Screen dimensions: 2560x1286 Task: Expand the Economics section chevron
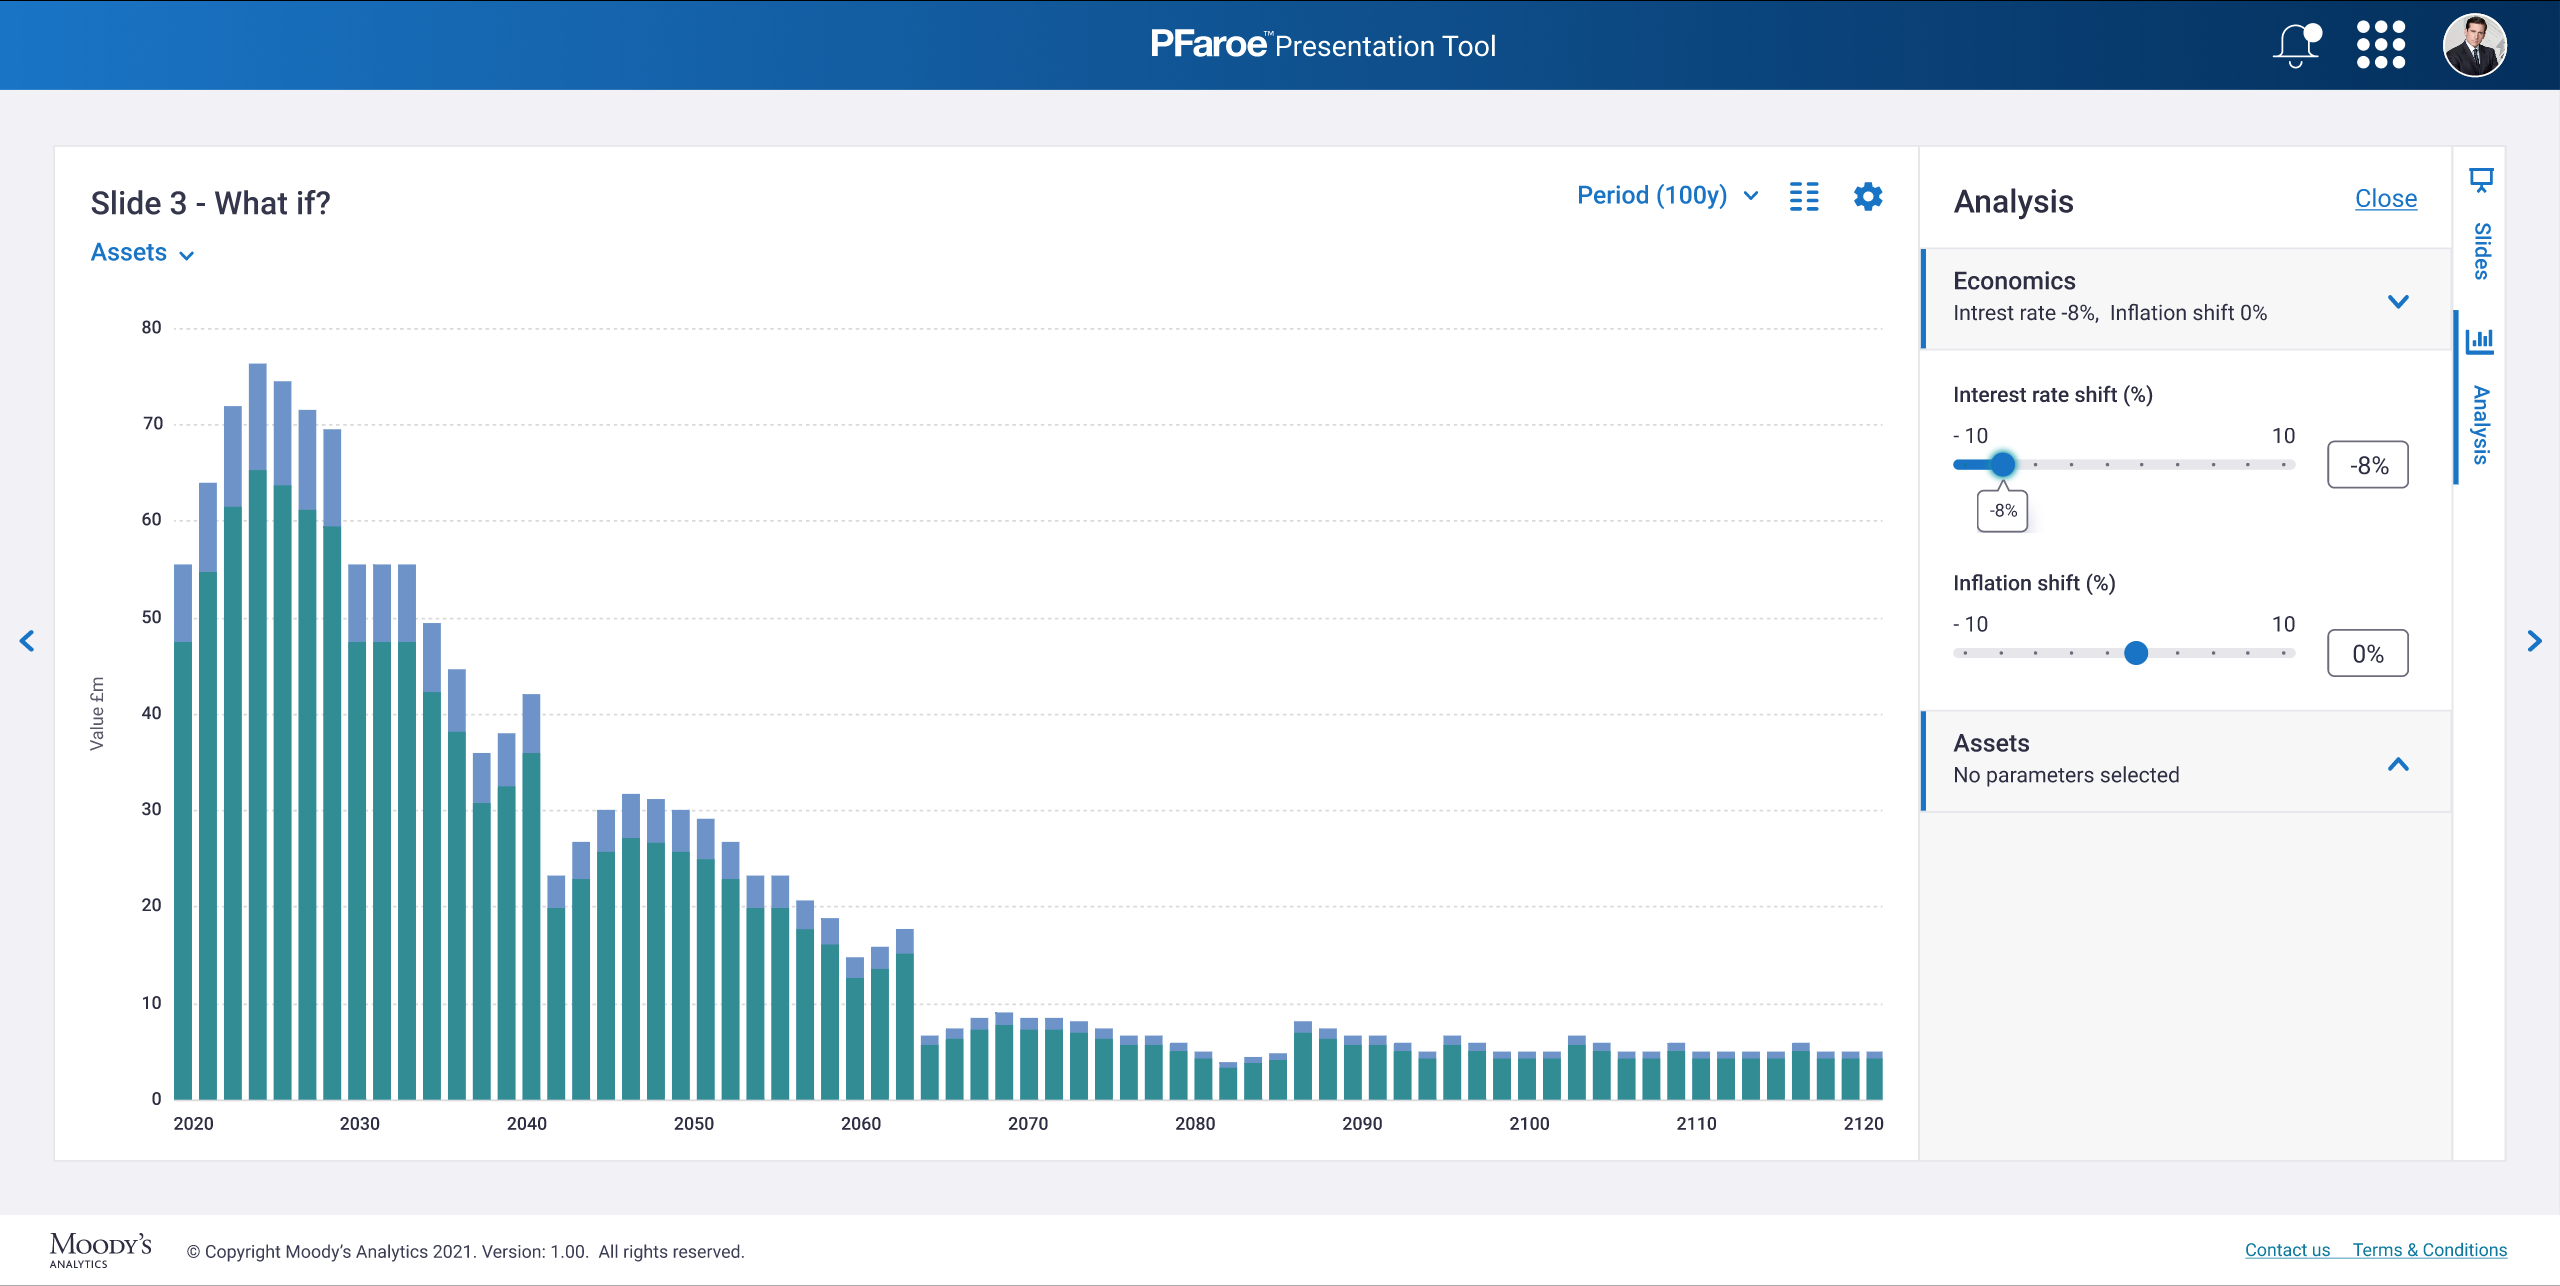[2398, 301]
